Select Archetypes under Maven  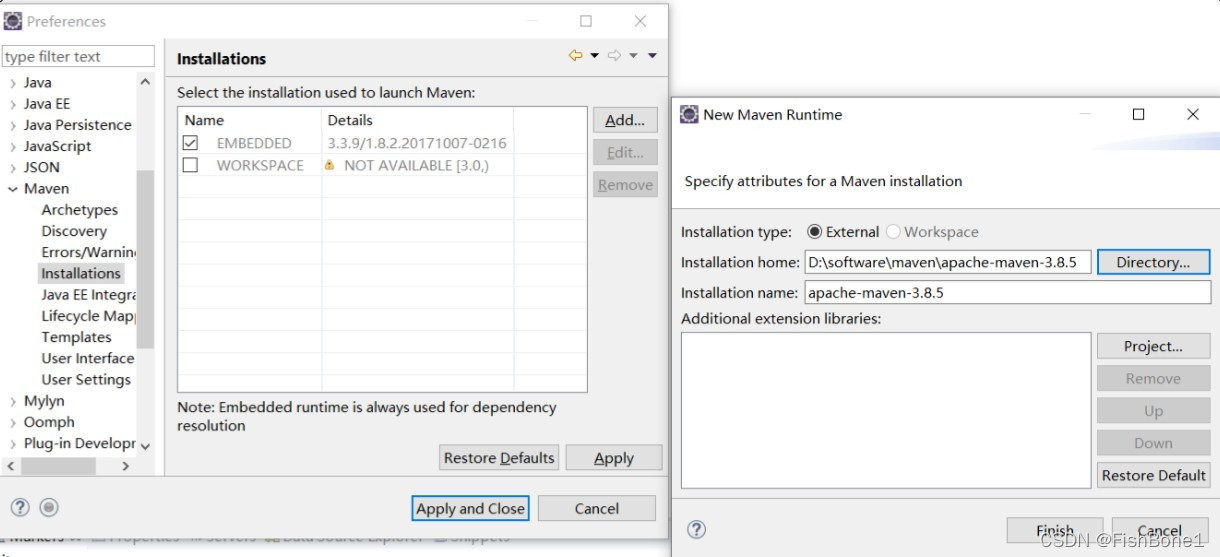pyautogui.click(x=80, y=210)
